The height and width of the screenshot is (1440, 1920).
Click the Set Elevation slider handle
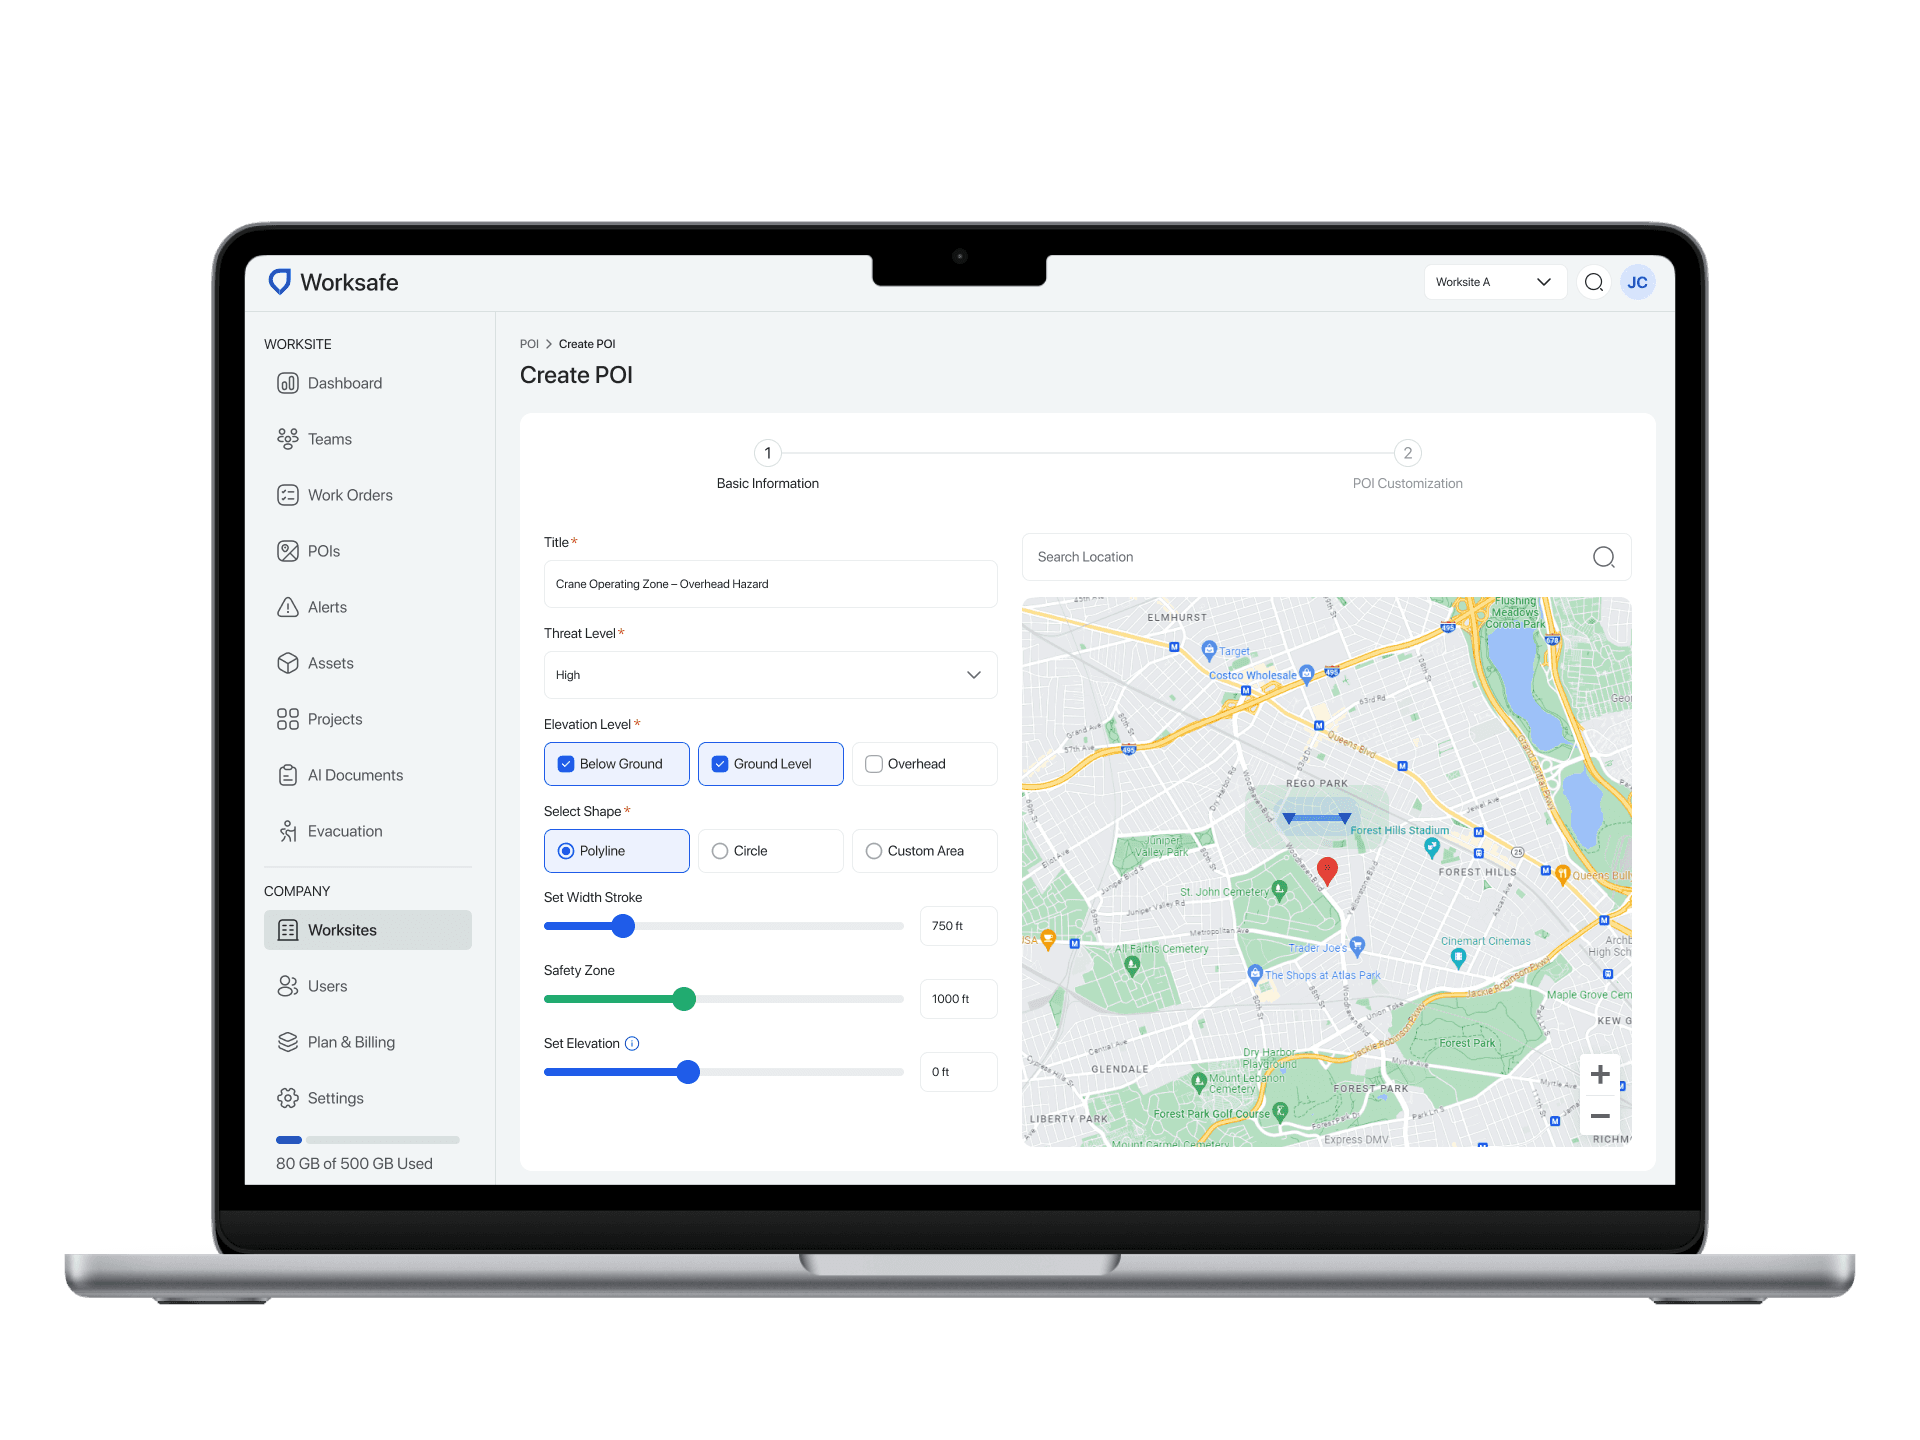(x=688, y=1072)
